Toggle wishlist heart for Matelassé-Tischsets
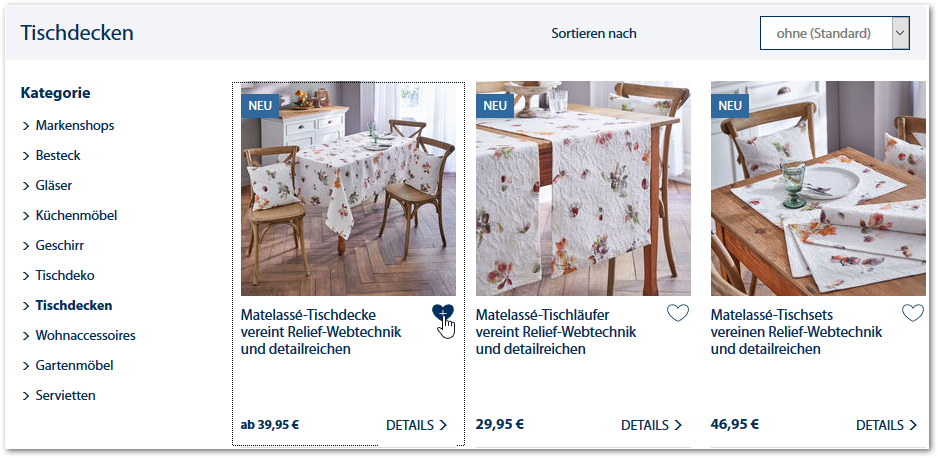 [x=913, y=313]
